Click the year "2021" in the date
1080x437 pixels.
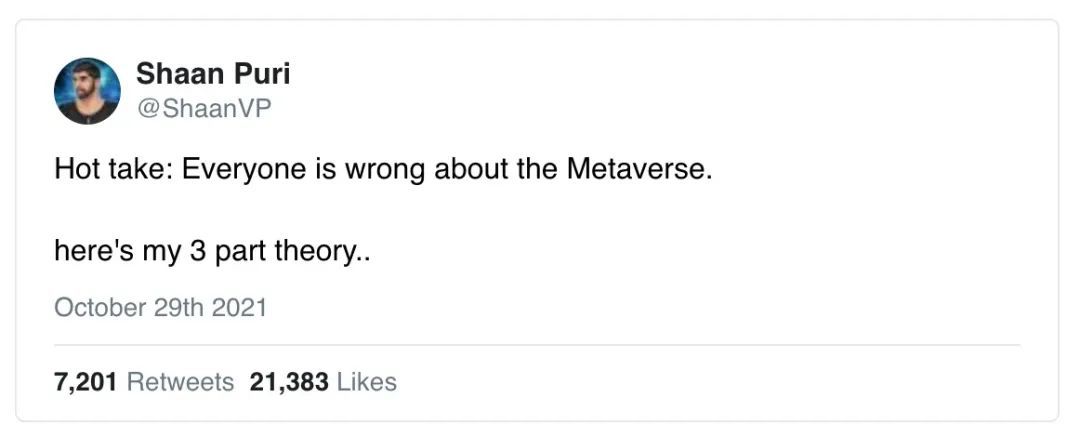coord(238,306)
